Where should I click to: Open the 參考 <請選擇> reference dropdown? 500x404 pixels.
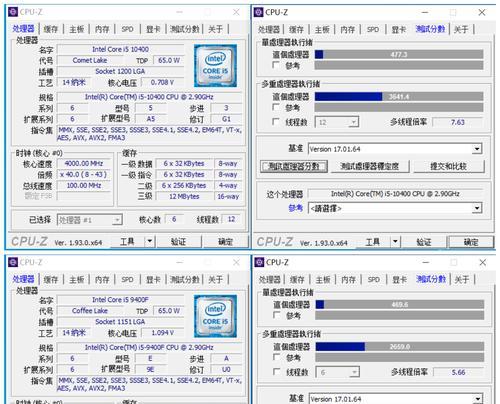(395, 208)
